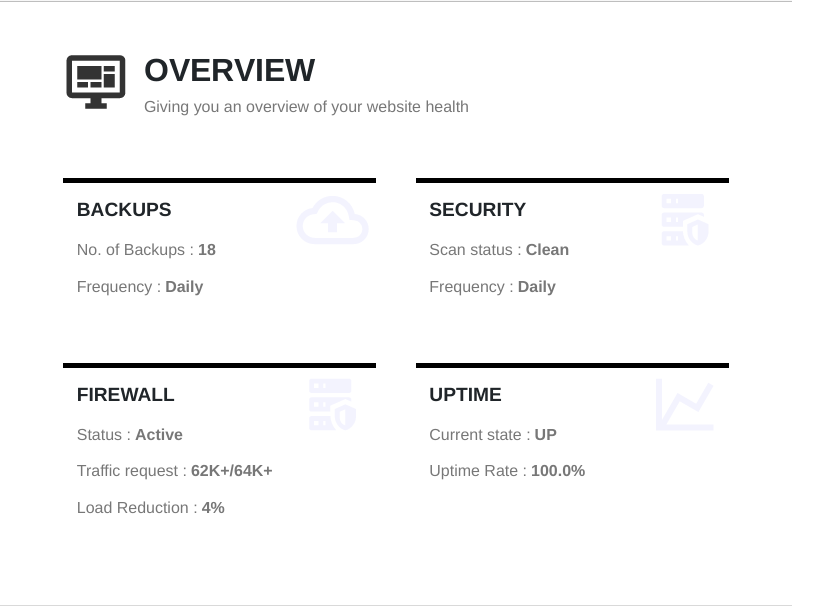Image resolution: width=819 pixels, height=606 pixels.
Task: Click the Backups cloud upload icon
Action: coord(332,221)
